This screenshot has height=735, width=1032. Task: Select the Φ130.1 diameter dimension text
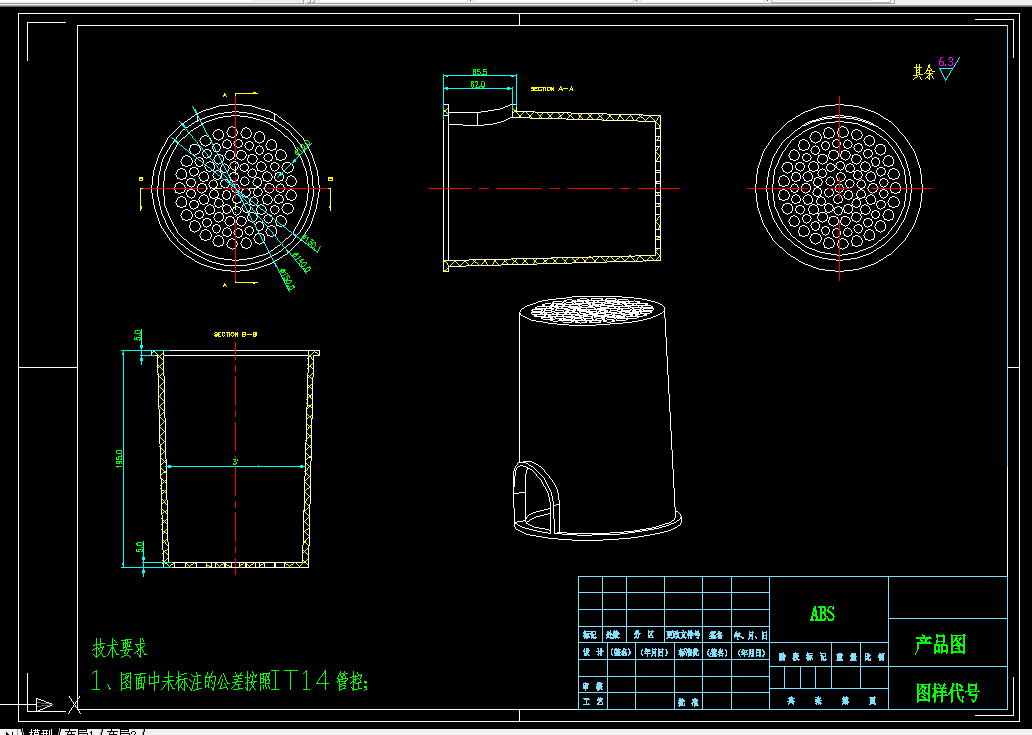point(310,243)
